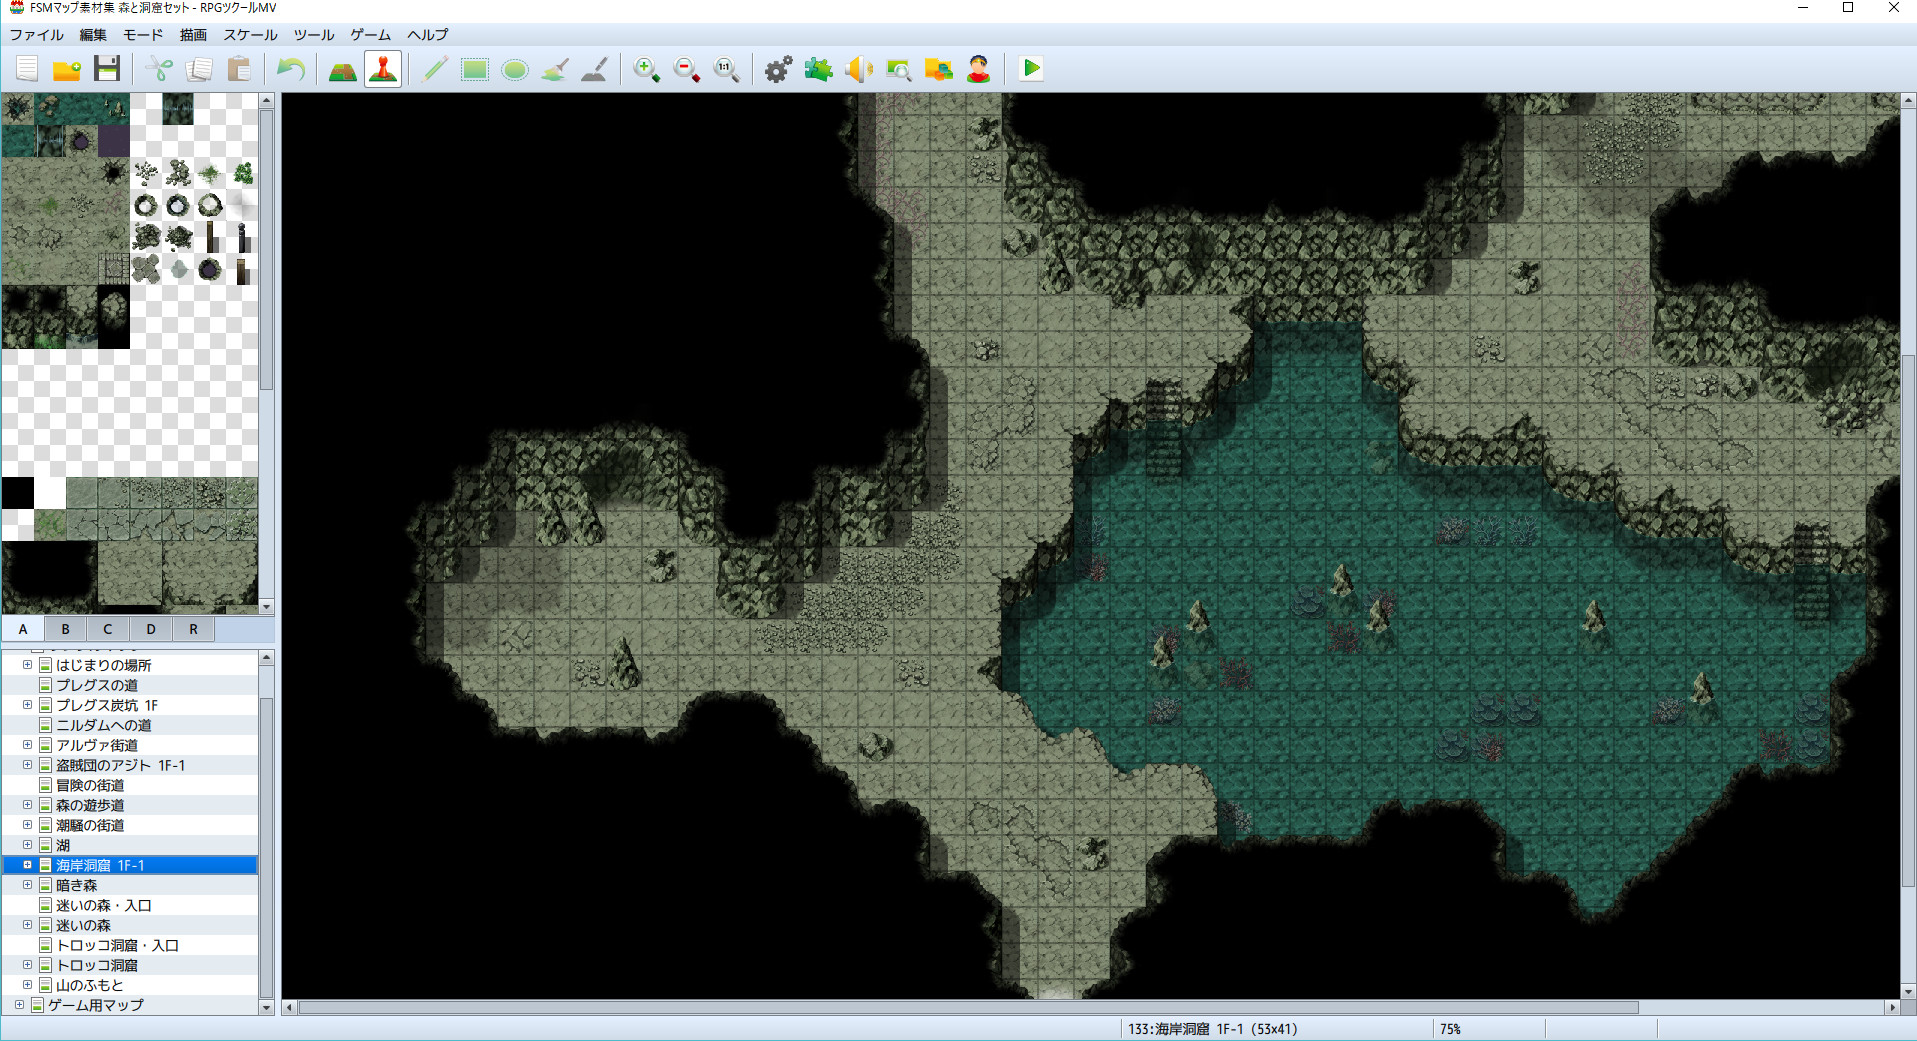Image resolution: width=1917 pixels, height=1041 pixels.
Task: Zoom out of the map
Action: click(687, 69)
